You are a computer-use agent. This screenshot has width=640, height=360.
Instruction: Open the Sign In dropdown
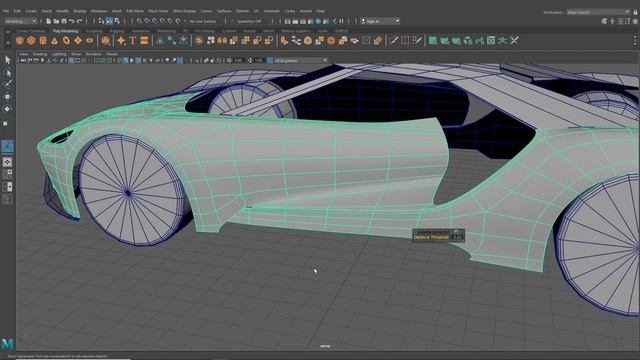pos(380,21)
